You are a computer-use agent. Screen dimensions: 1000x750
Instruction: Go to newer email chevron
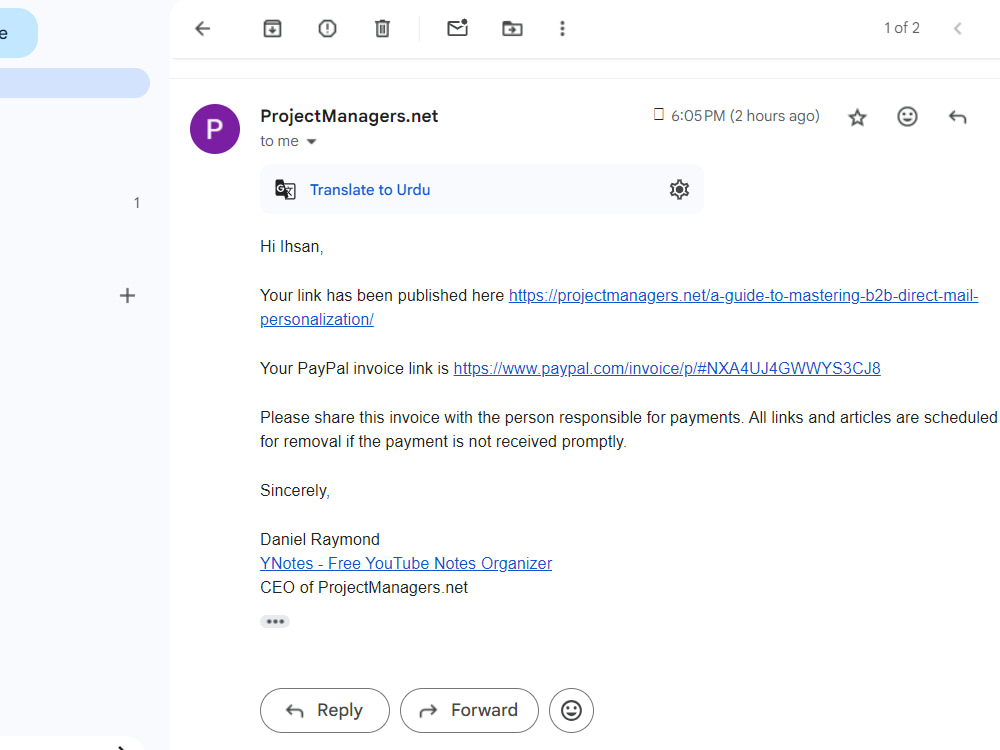pyautogui.click(x=957, y=29)
